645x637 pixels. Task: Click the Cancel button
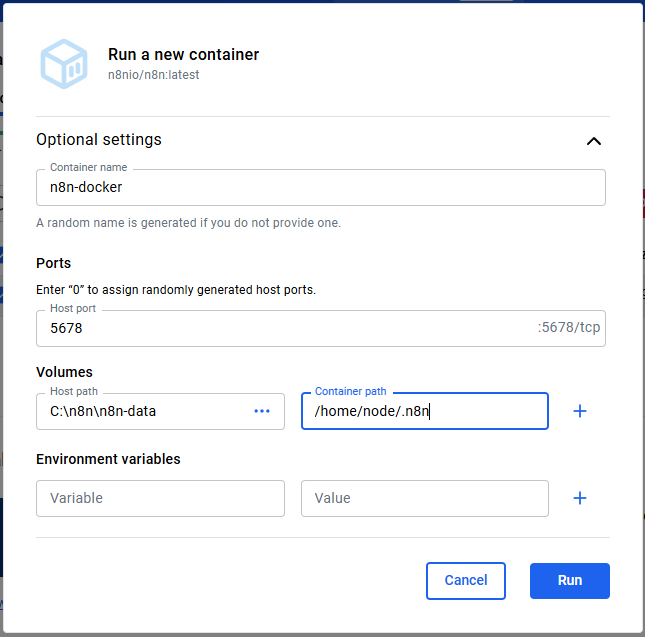pyautogui.click(x=466, y=581)
